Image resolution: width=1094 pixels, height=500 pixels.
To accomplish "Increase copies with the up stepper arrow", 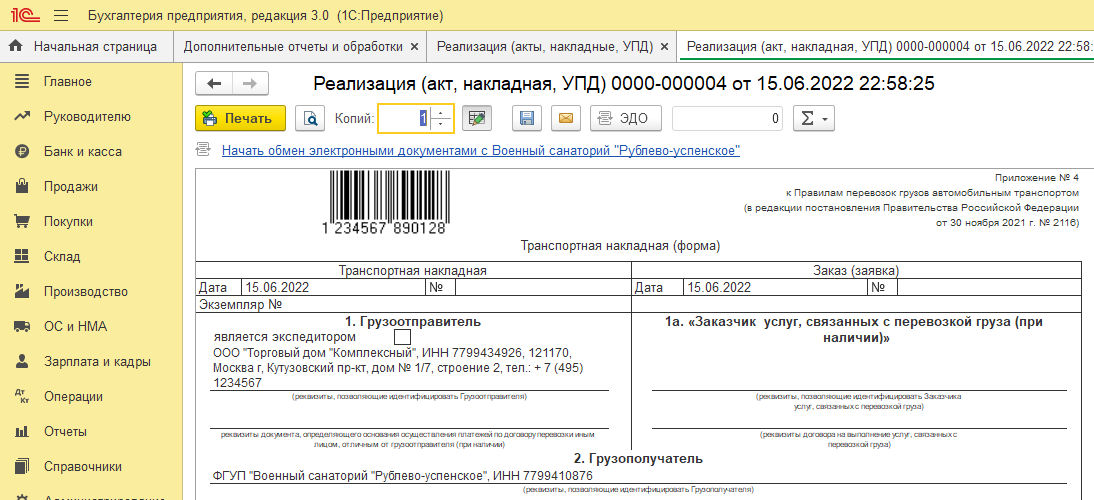I will [440, 112].
